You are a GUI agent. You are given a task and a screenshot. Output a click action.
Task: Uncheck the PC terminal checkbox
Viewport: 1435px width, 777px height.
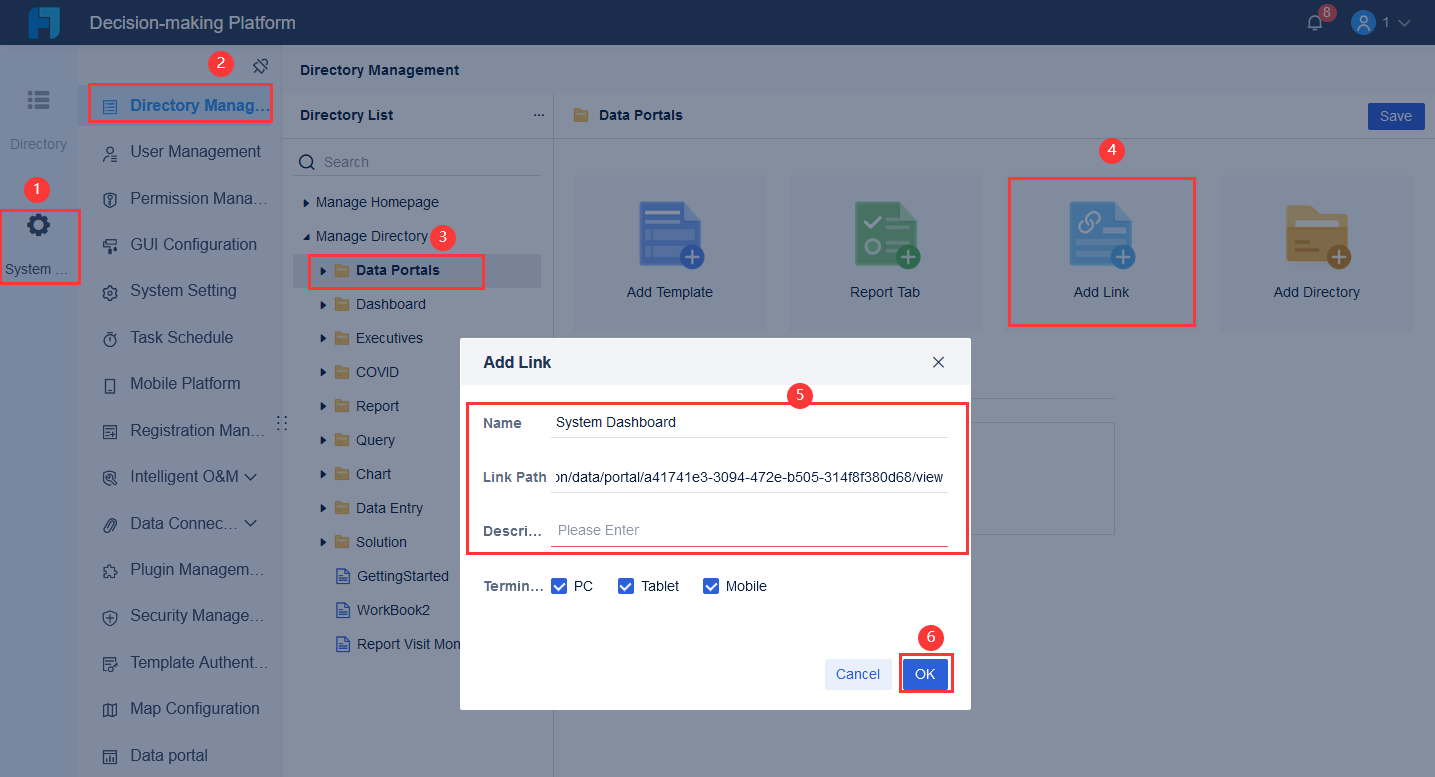point(559,585)
